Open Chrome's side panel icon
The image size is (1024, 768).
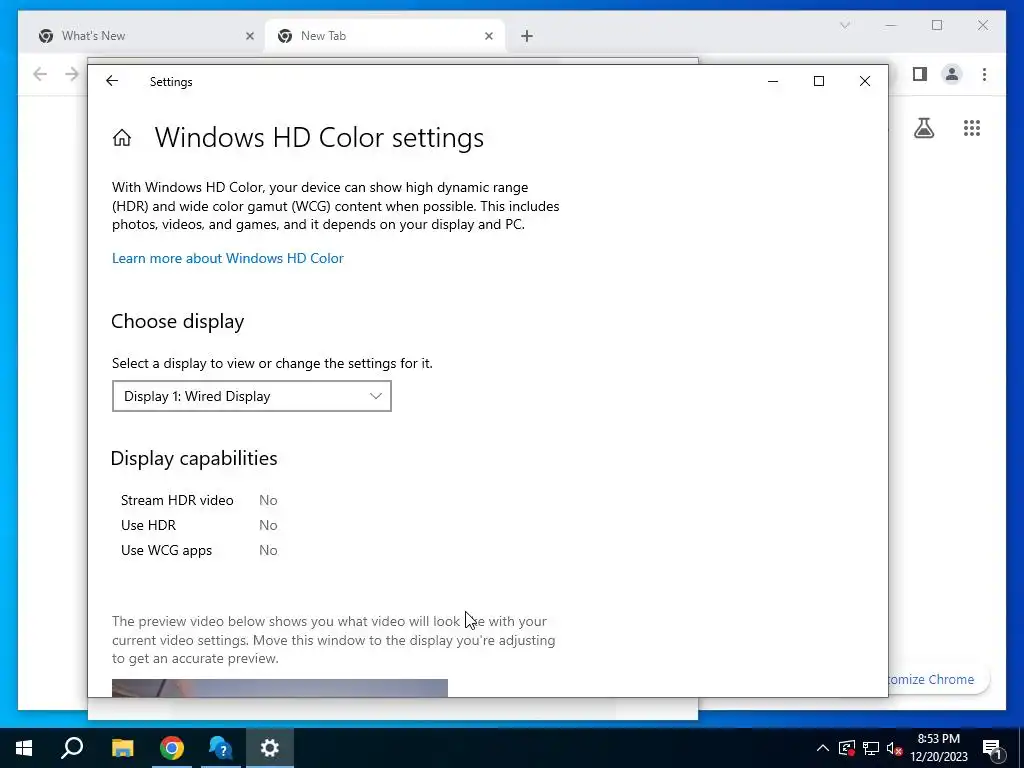click(920, 74)
